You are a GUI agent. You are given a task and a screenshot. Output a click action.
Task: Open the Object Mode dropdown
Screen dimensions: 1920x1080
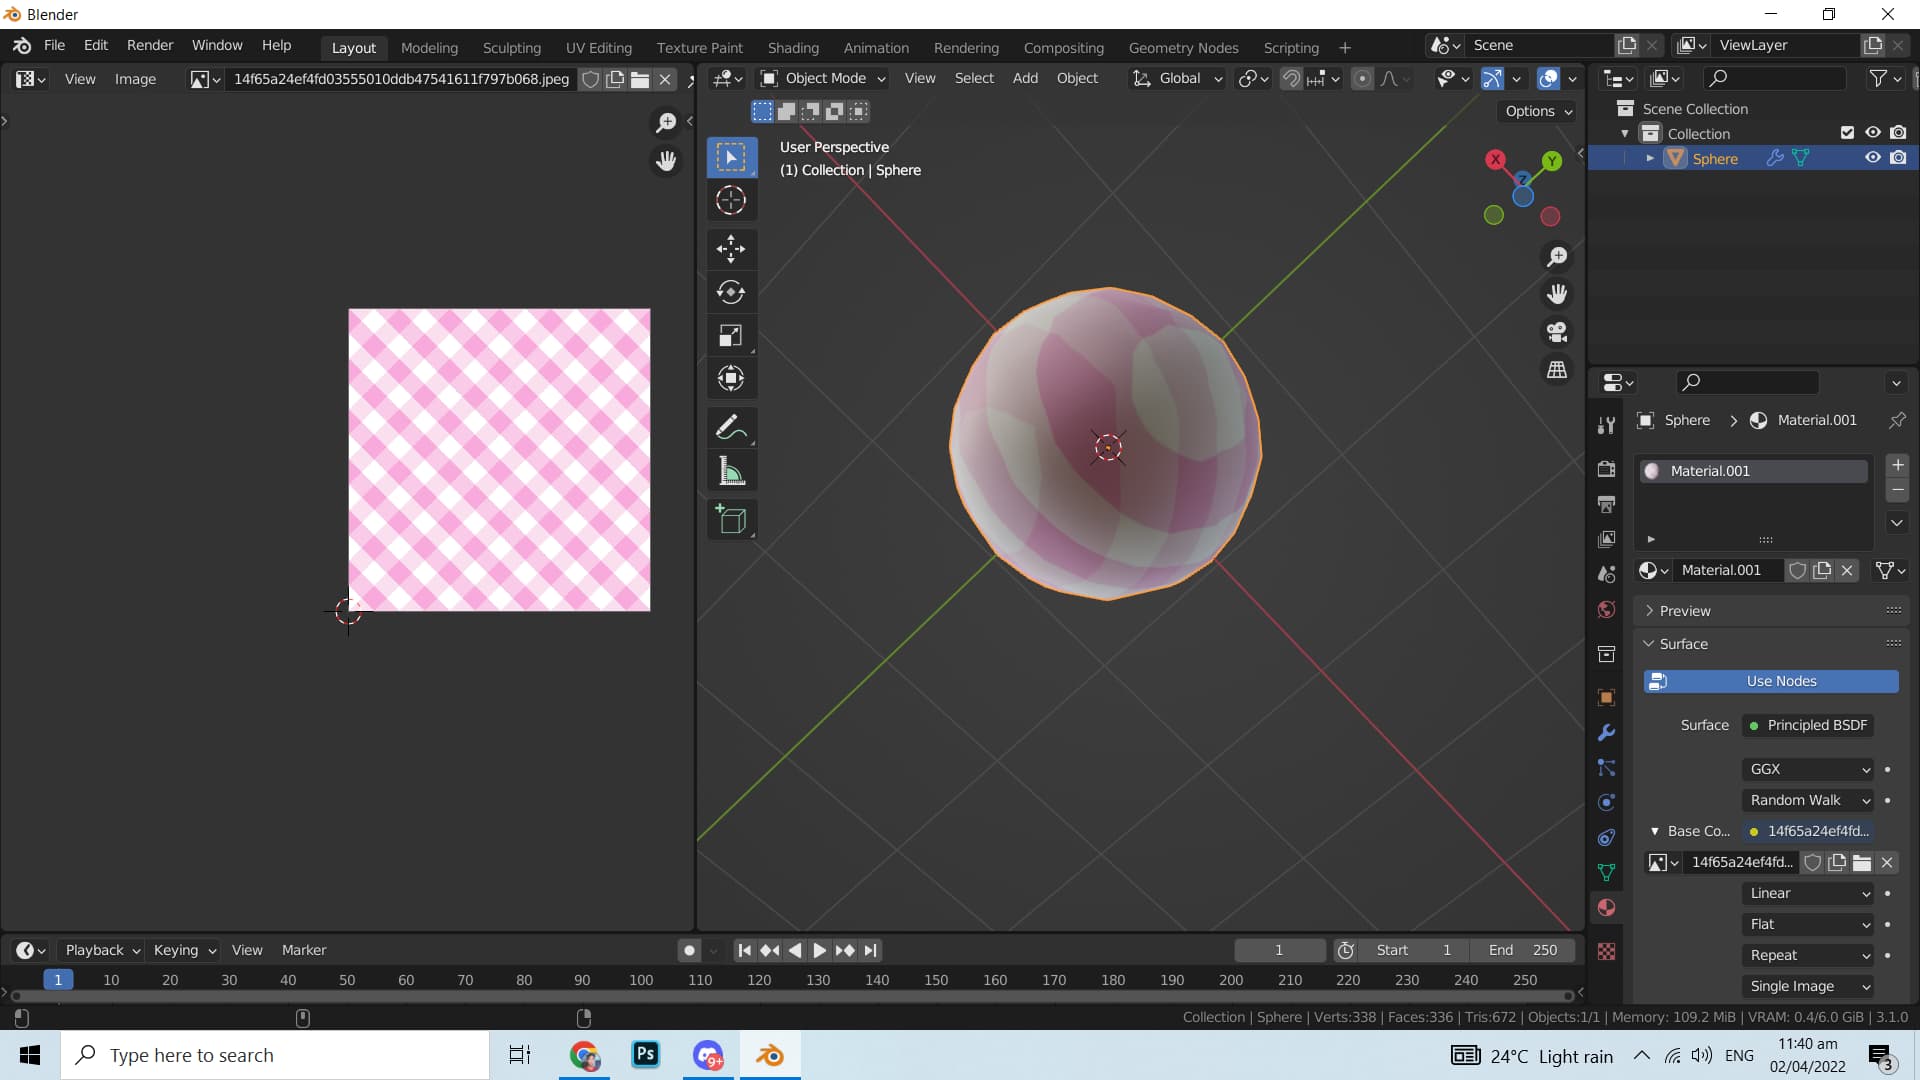click(824, 78)
